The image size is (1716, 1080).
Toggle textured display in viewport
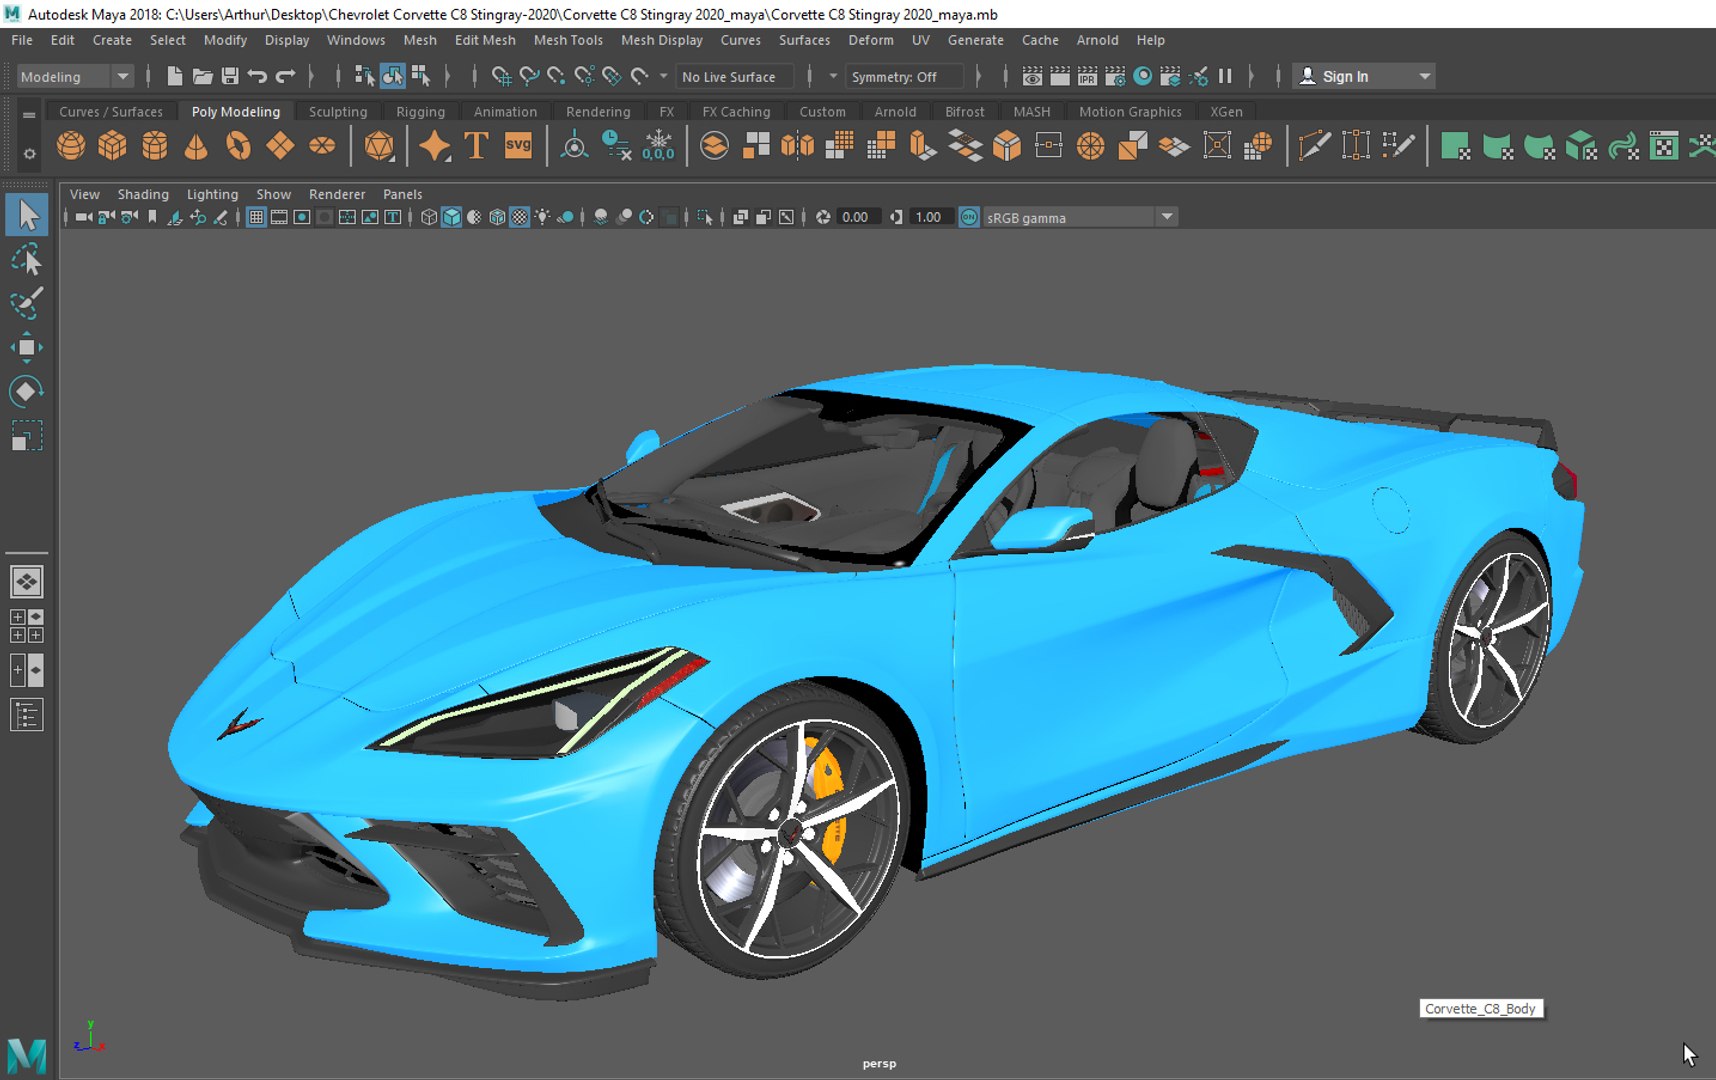coord(519,217)
